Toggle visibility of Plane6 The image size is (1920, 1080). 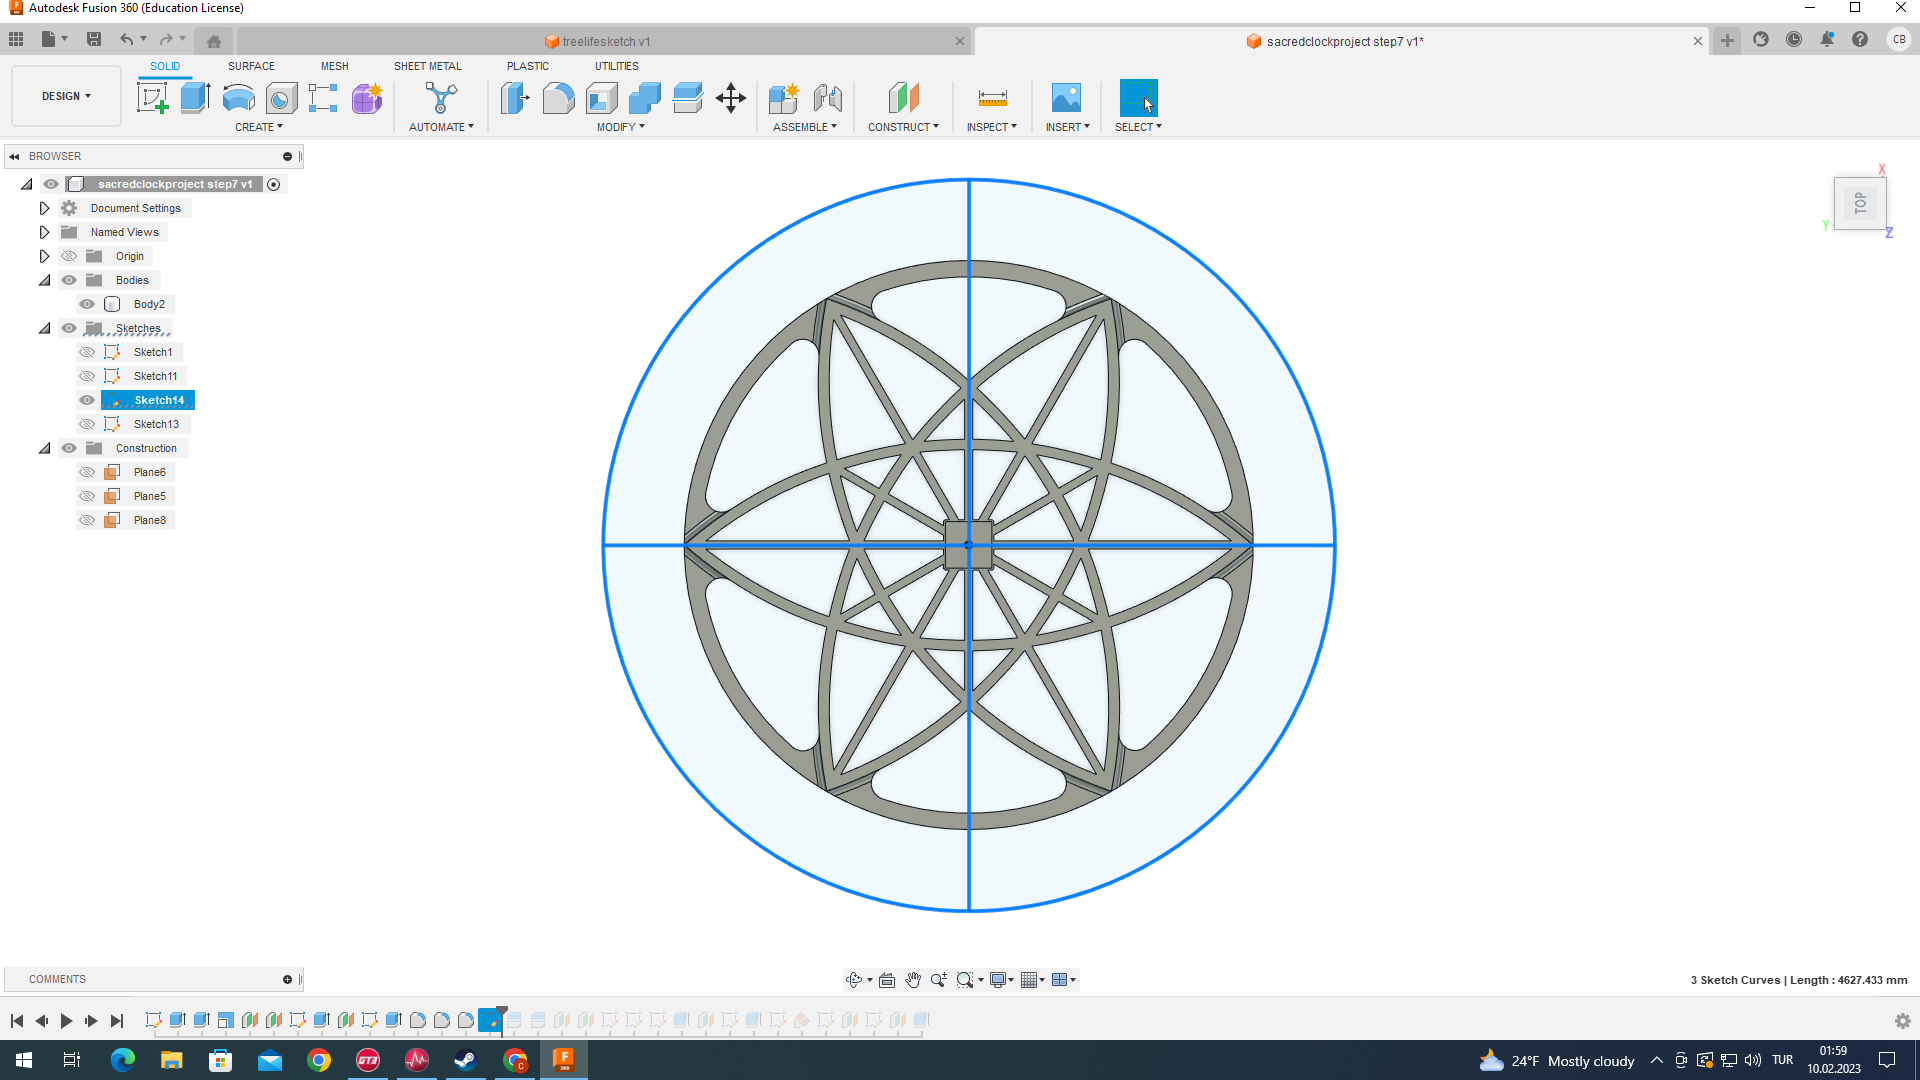point(87,472)
